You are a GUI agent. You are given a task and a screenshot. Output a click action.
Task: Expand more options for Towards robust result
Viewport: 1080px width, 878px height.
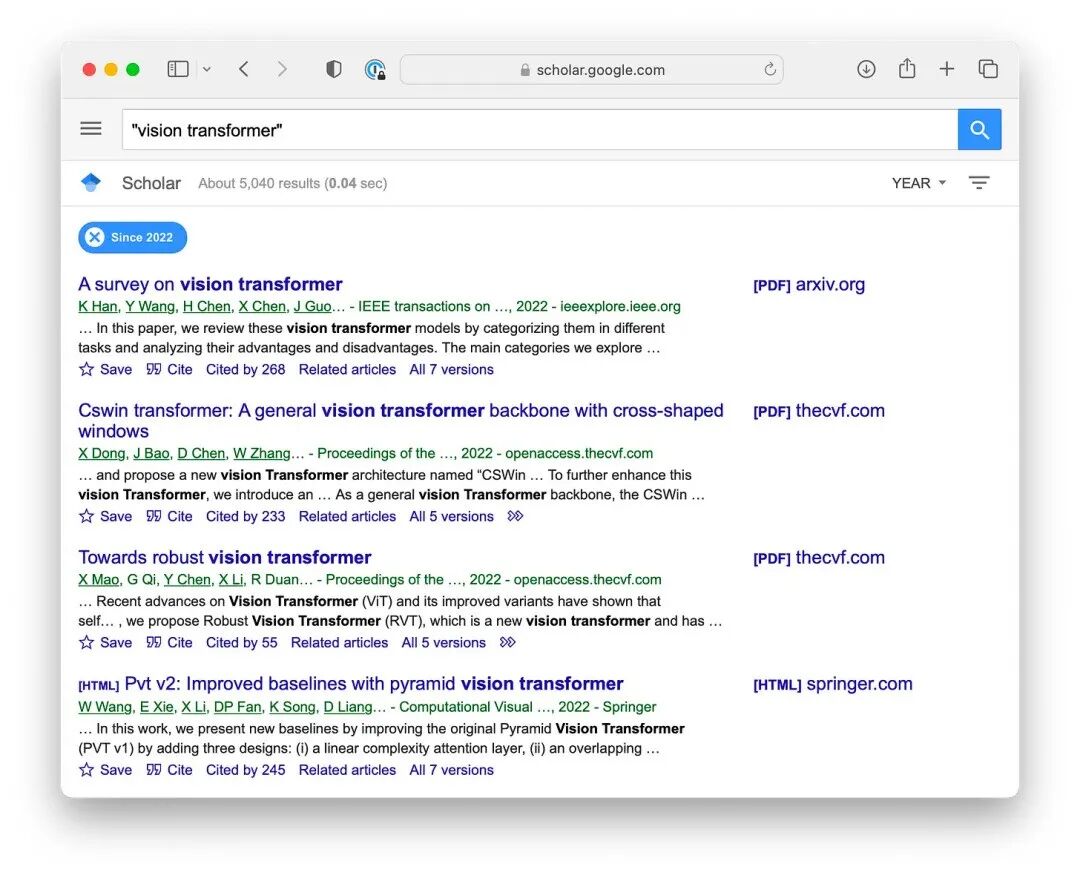tap(508, 642)
